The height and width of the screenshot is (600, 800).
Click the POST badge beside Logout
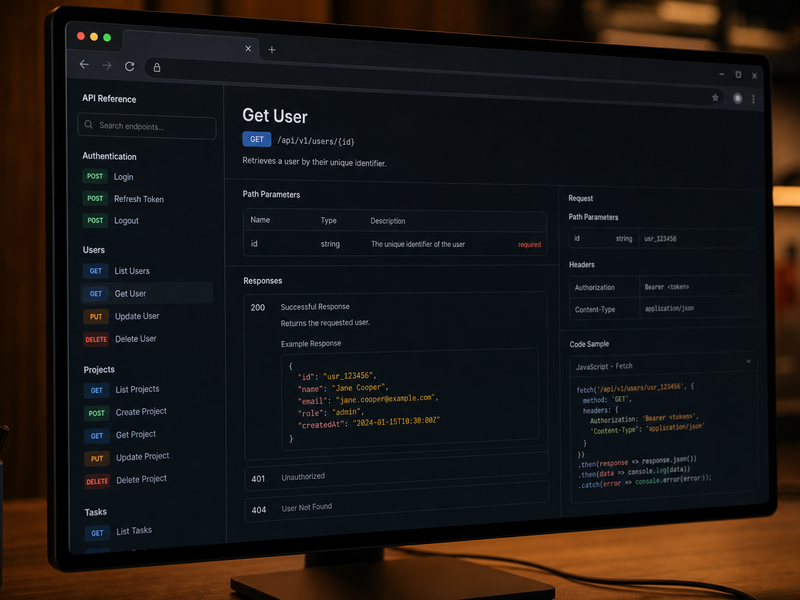[x=95, y=220]
